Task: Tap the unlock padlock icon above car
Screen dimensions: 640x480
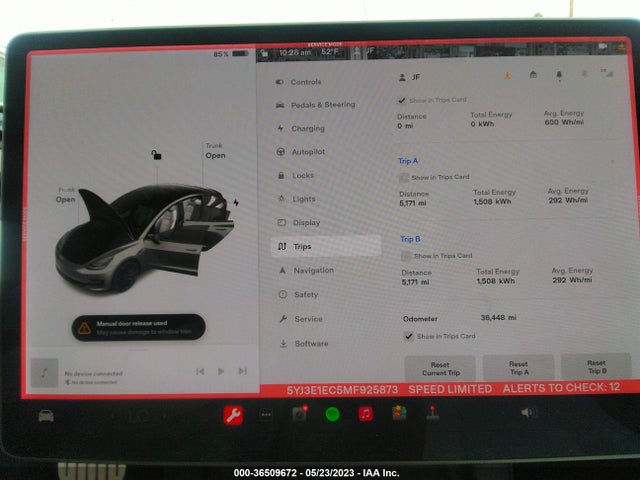Action: [156, 155]
